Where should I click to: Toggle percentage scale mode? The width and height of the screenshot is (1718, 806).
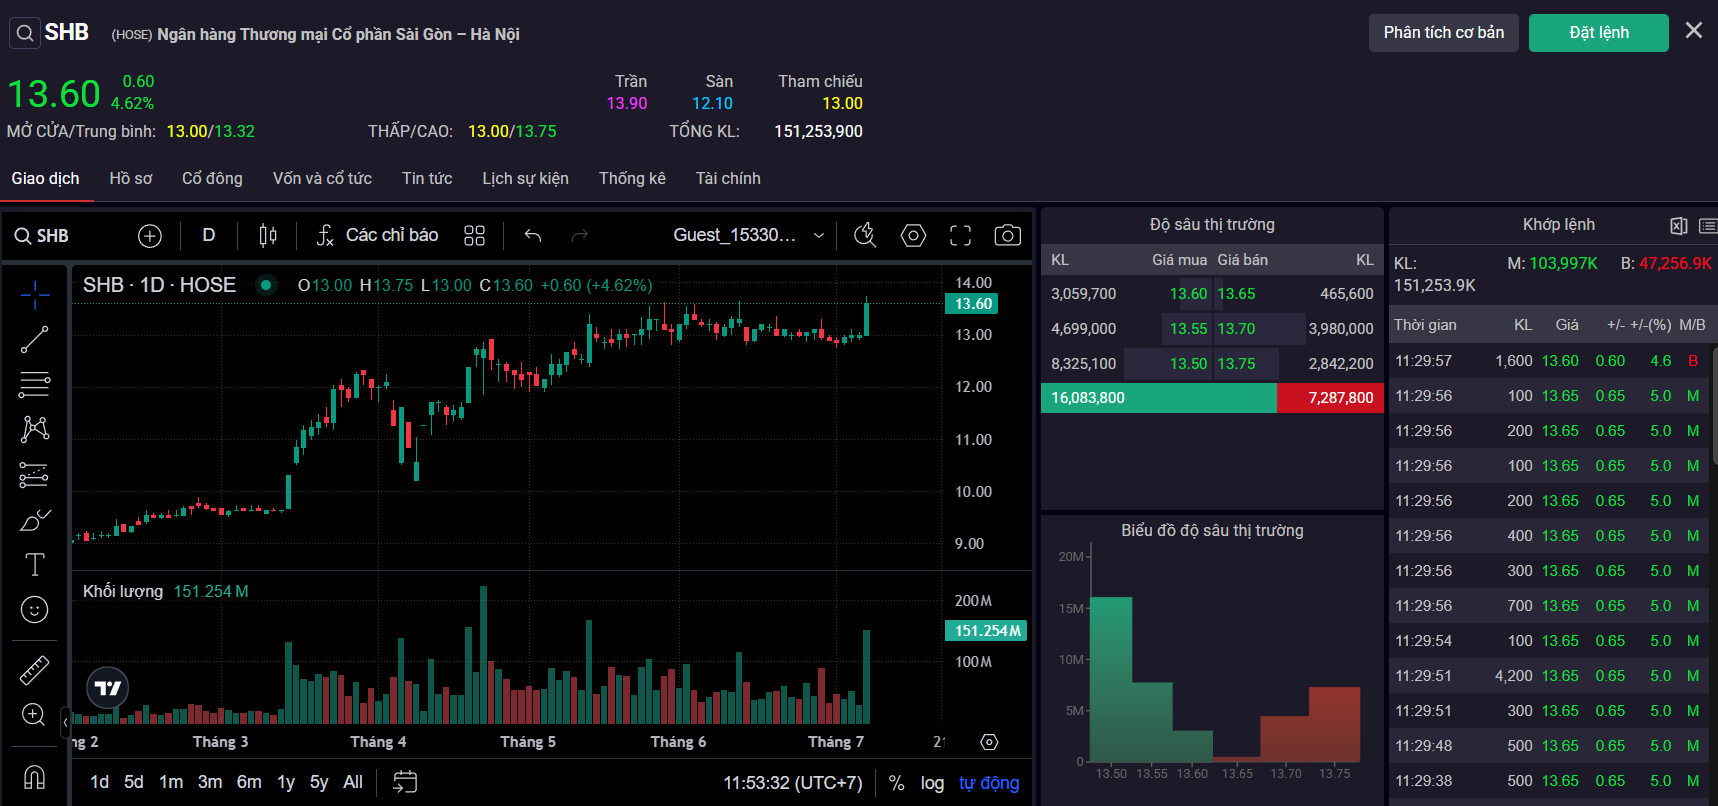(897, 783)
